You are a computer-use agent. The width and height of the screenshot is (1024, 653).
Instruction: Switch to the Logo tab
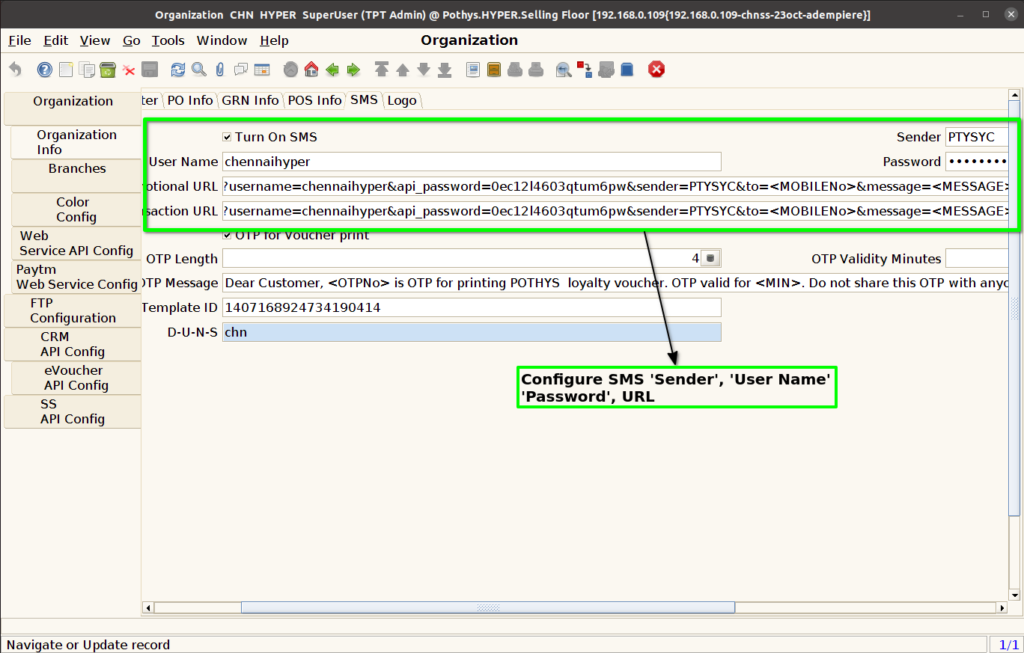tap(402, 101)
